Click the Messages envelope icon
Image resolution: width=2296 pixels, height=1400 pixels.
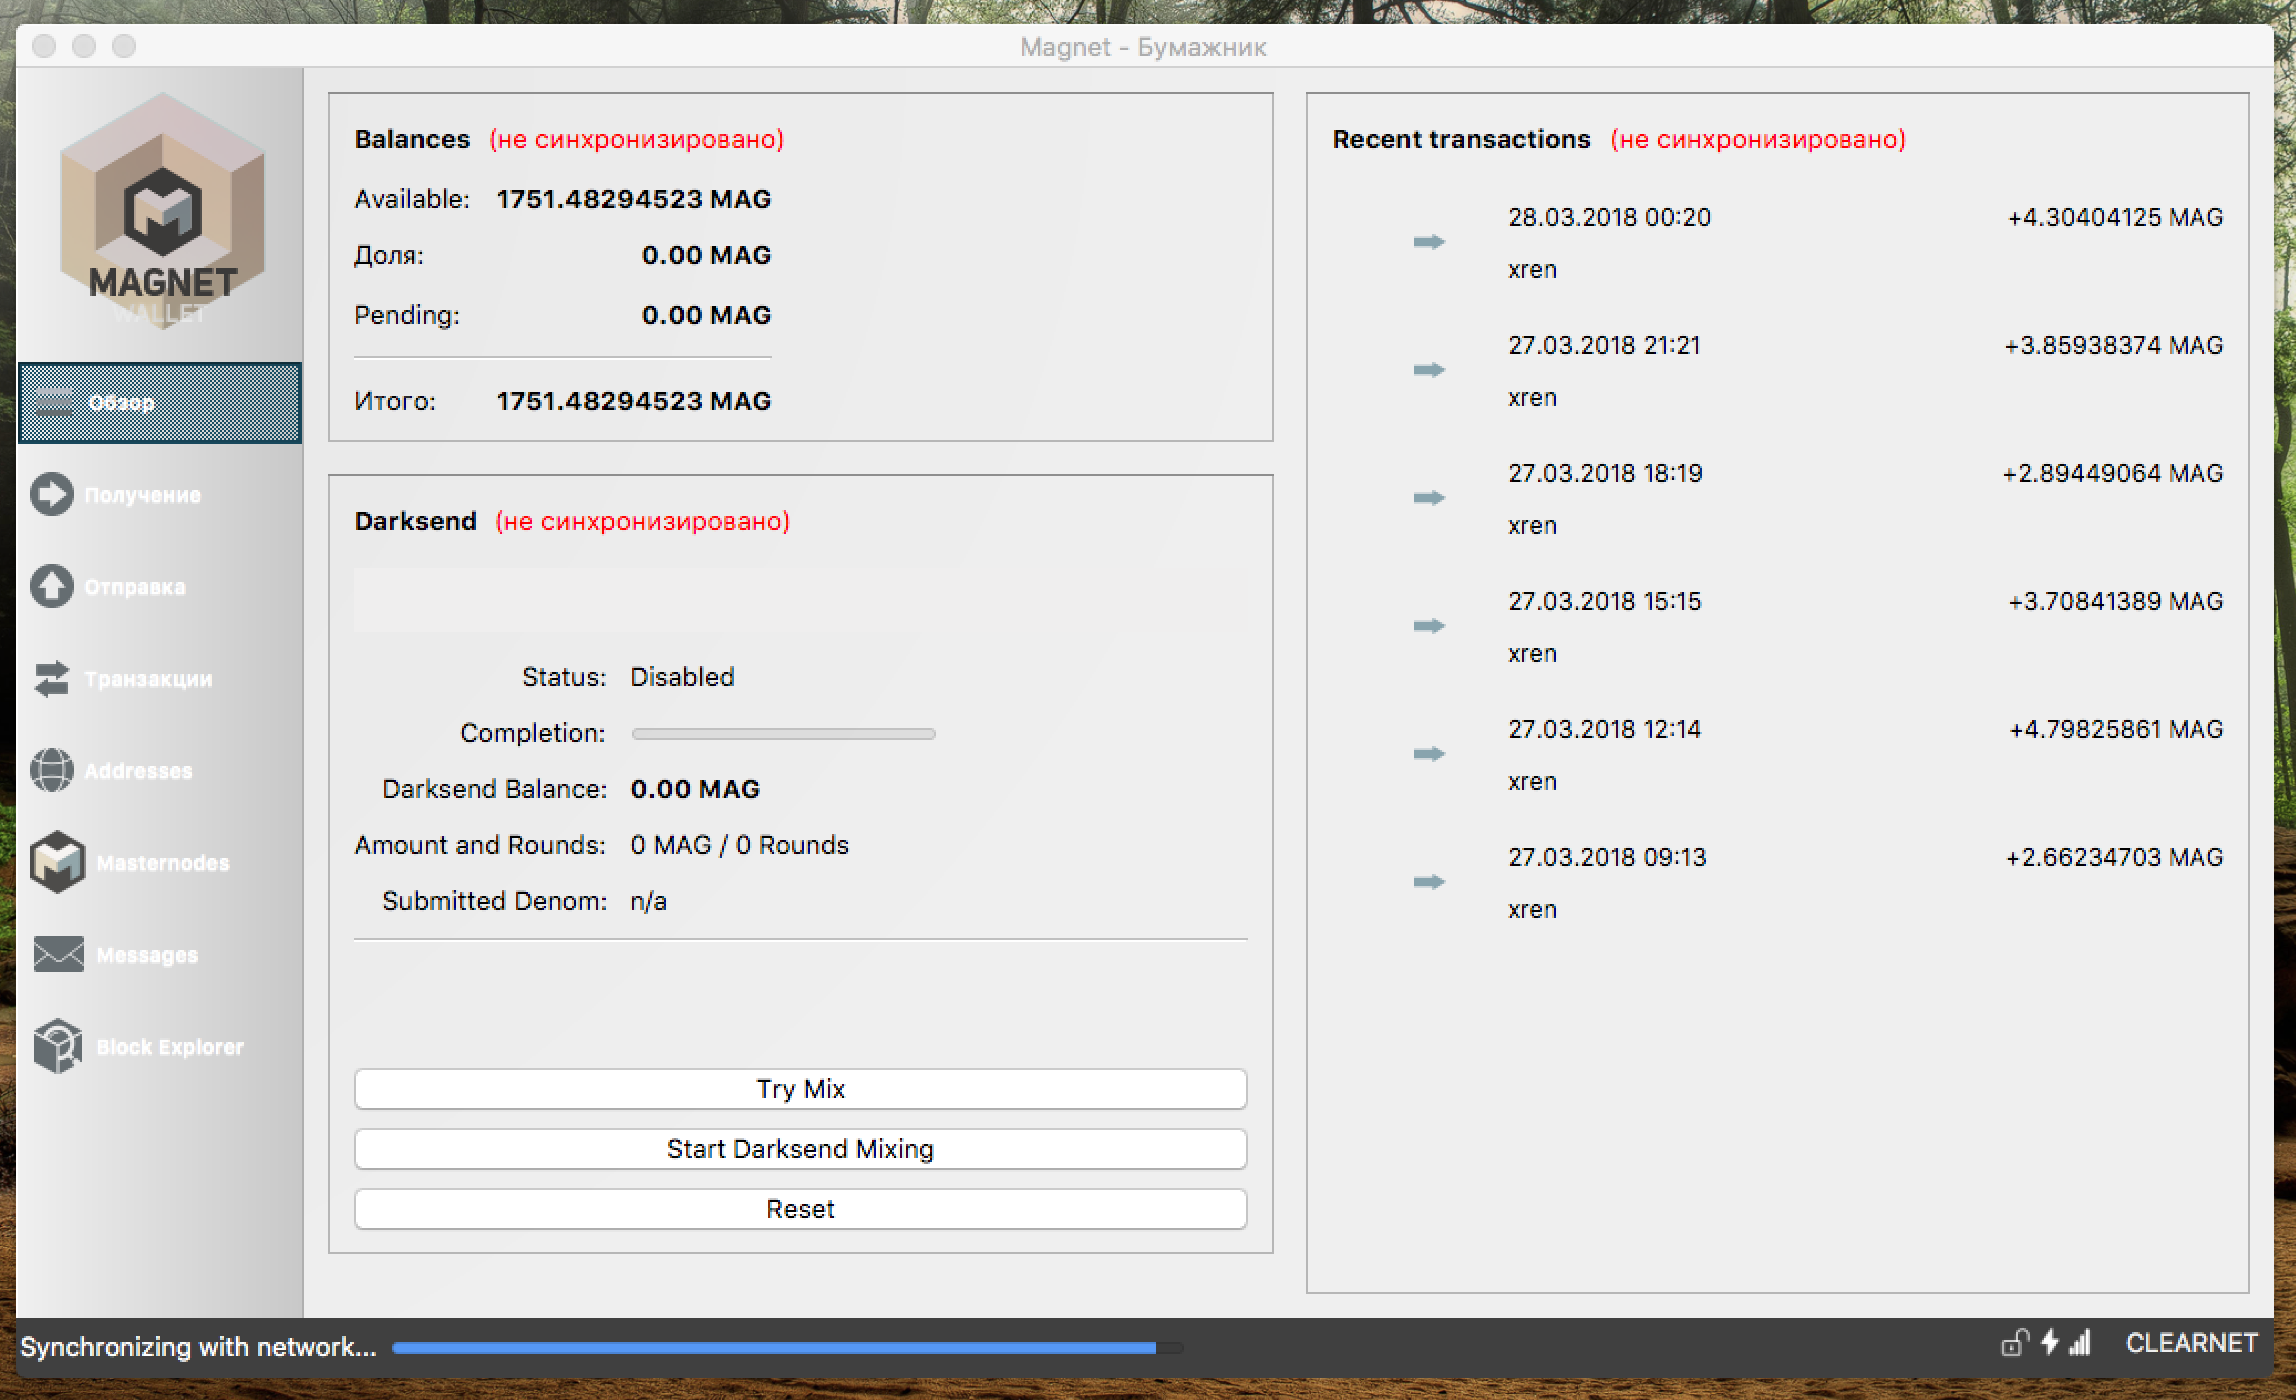[x=58, y=954]
